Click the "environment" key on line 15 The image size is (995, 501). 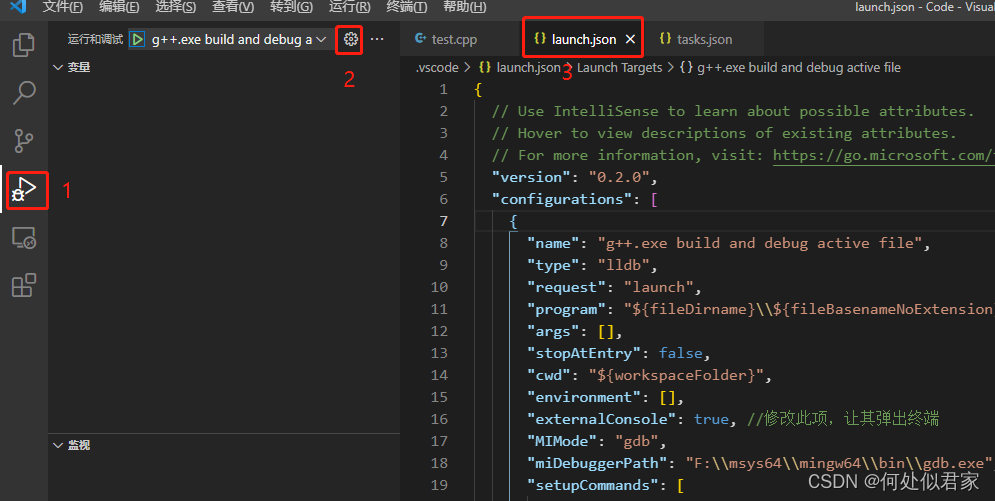[x=588, y=397]
